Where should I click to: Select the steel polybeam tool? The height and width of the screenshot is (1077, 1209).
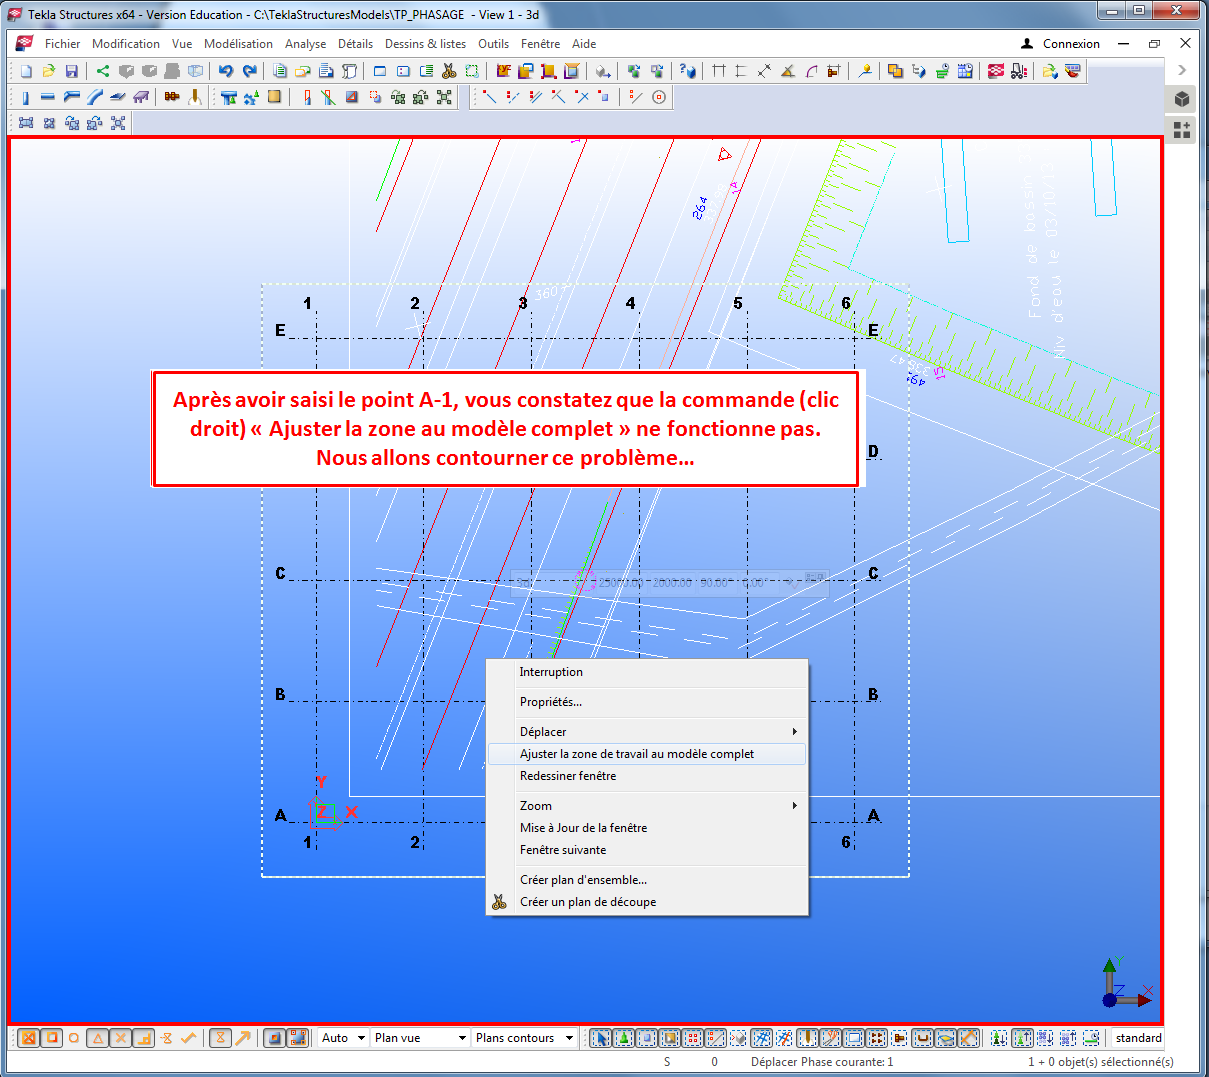pyautogui.click(x=71, y=97)
